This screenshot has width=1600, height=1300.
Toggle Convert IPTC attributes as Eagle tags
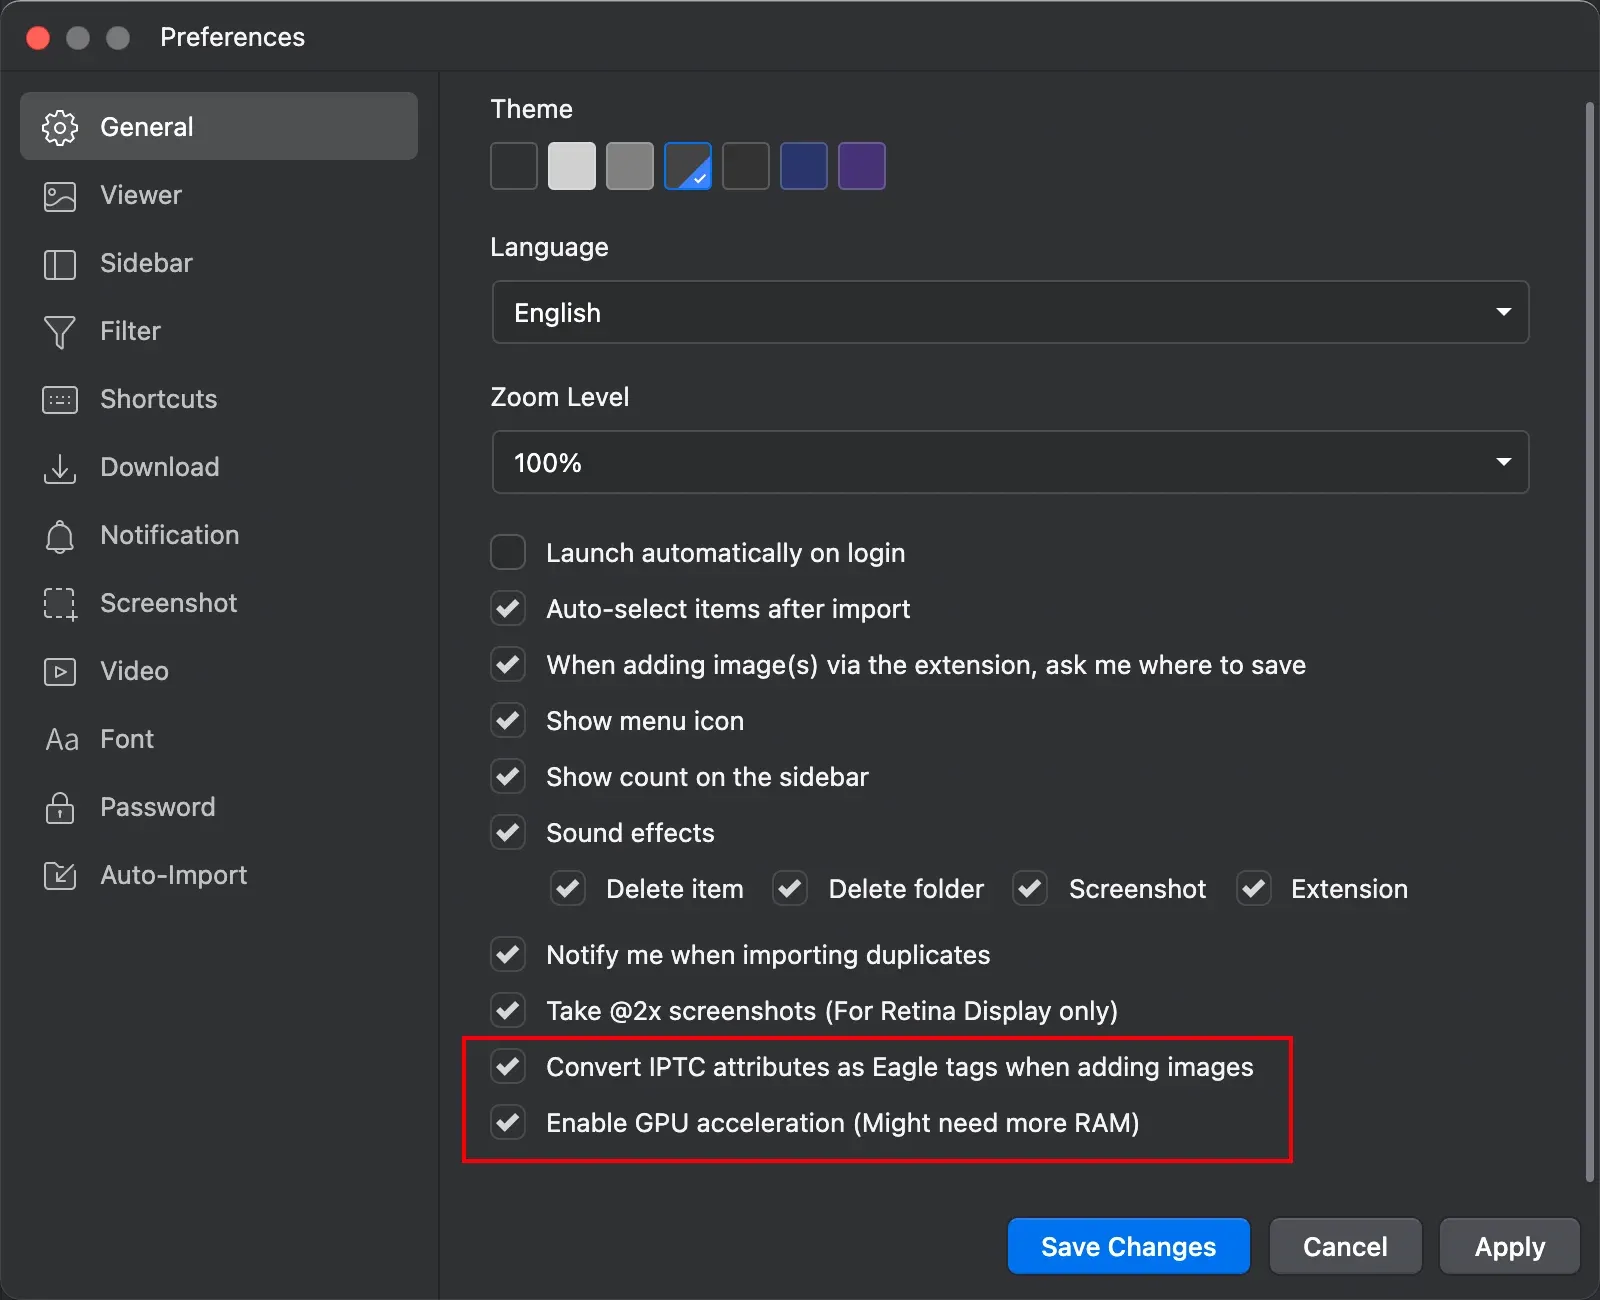tap(508, 1066)
